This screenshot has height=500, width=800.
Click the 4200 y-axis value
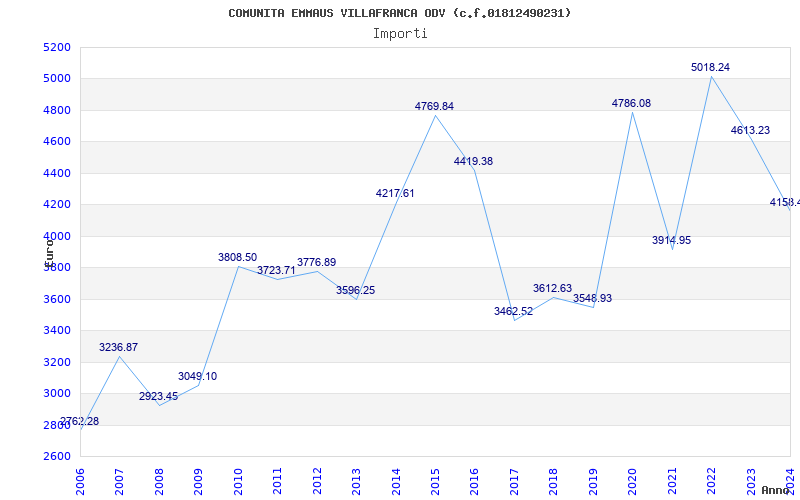click(58, 205)
